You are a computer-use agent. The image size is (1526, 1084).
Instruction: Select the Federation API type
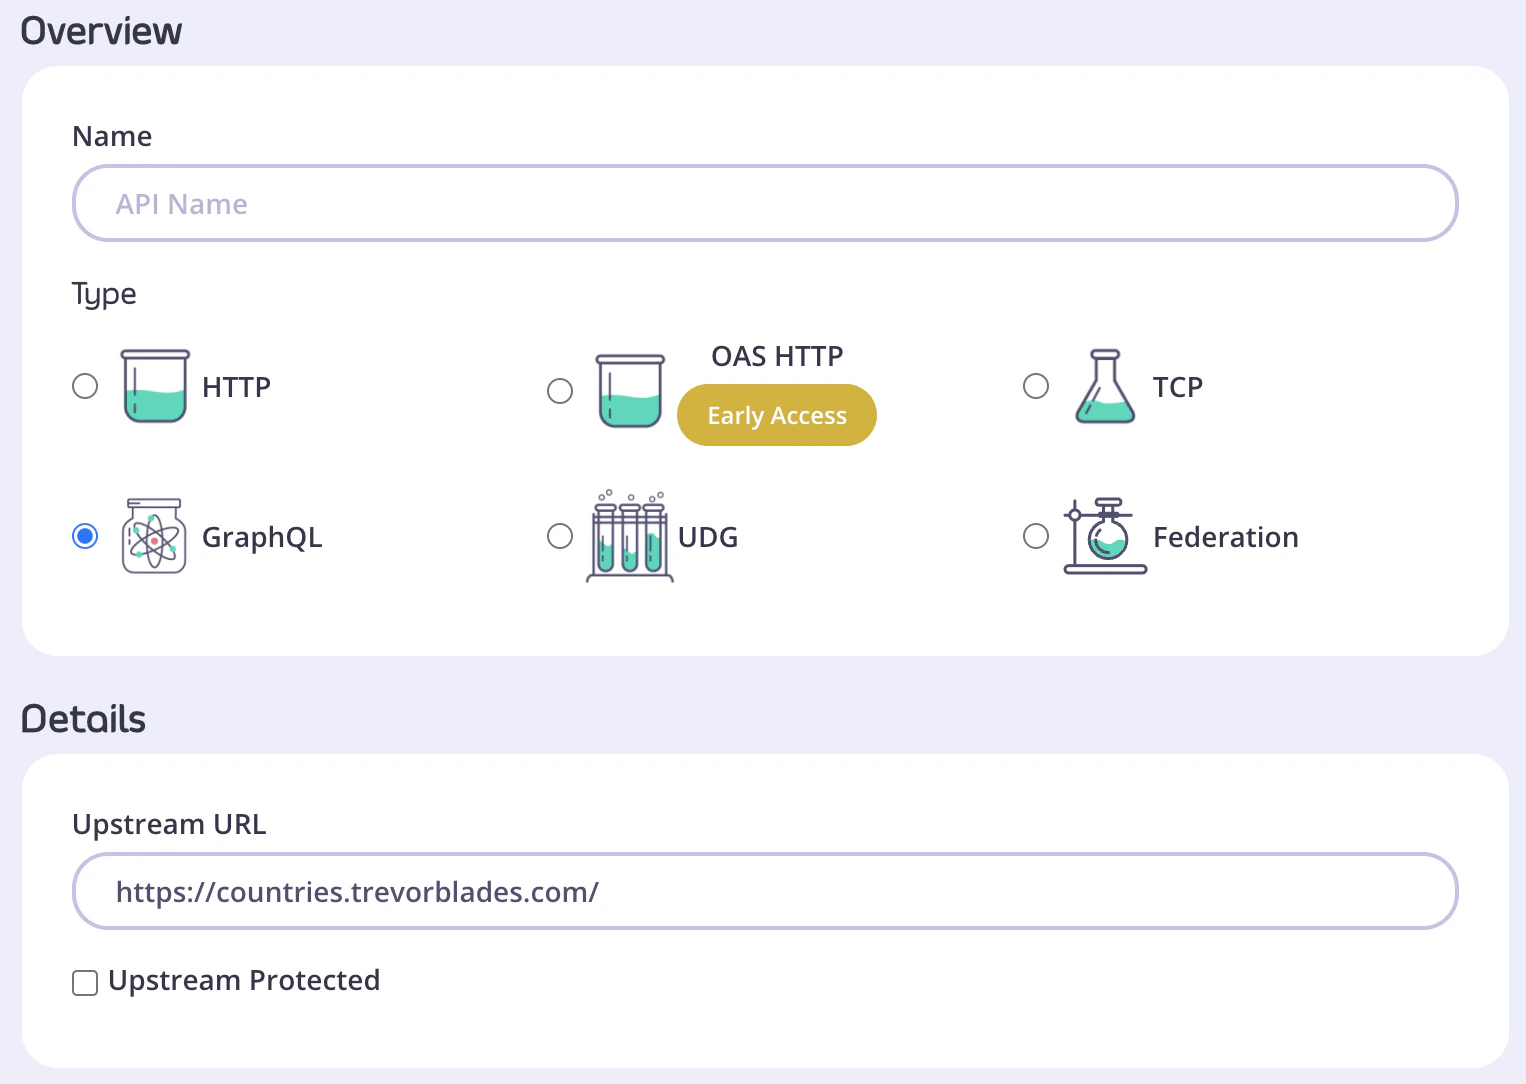[1036, 537]
